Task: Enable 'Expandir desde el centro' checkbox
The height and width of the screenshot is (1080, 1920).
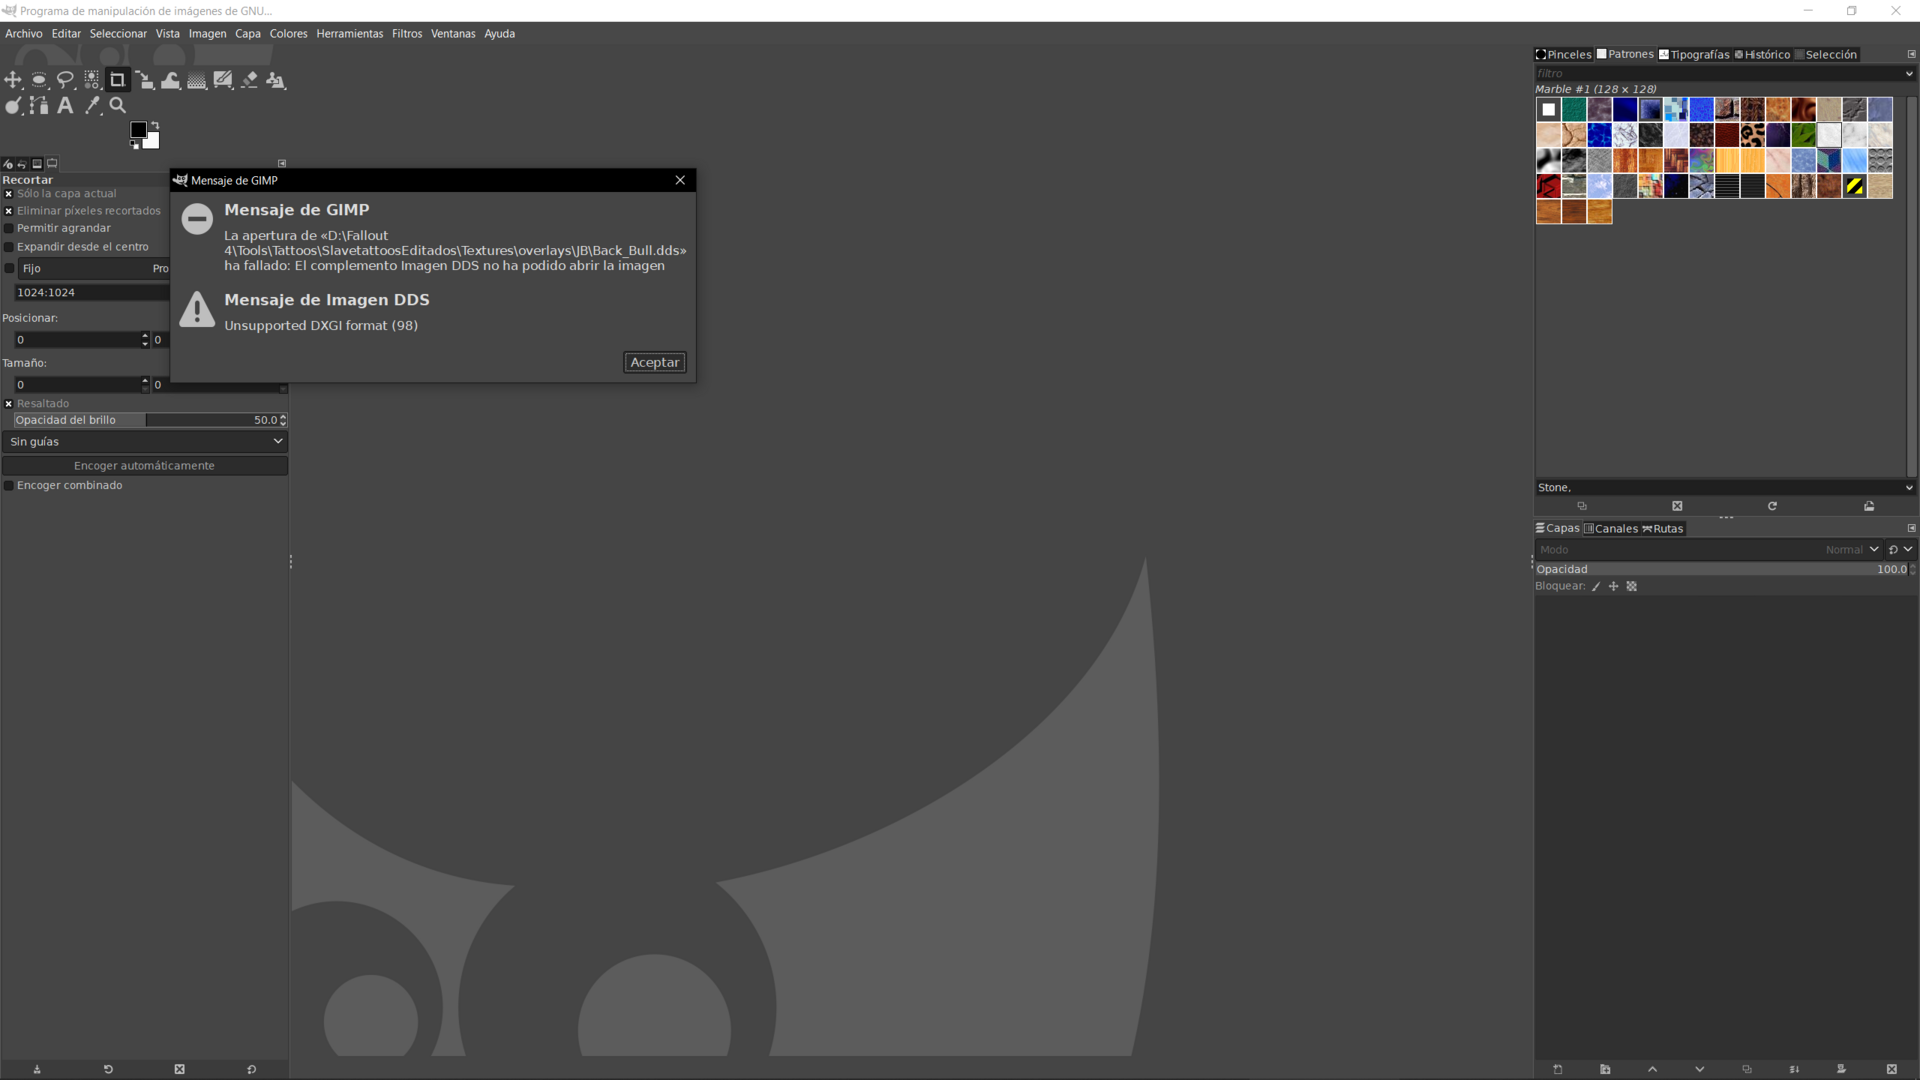Action: click(x=9, y=247)
